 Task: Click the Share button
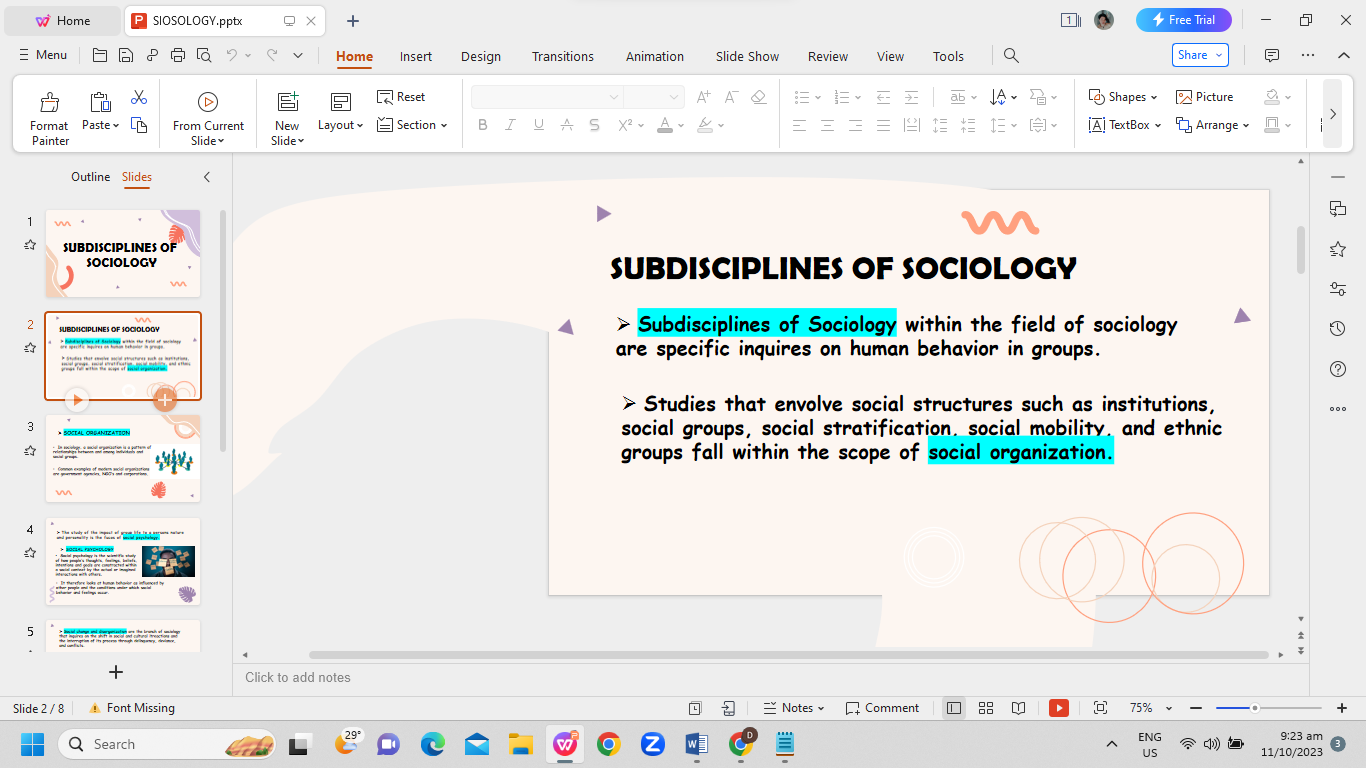(x=1200, y=55)
